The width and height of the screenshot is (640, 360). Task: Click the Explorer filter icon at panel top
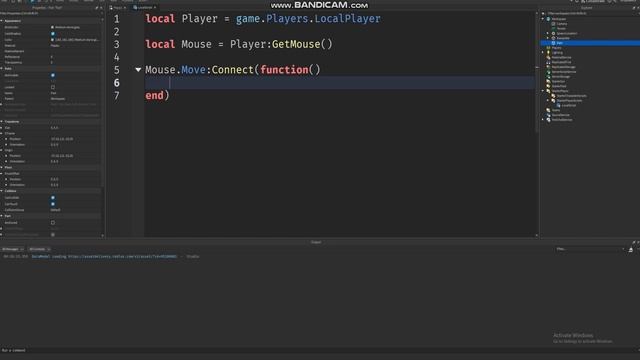[x=543, y=13]
